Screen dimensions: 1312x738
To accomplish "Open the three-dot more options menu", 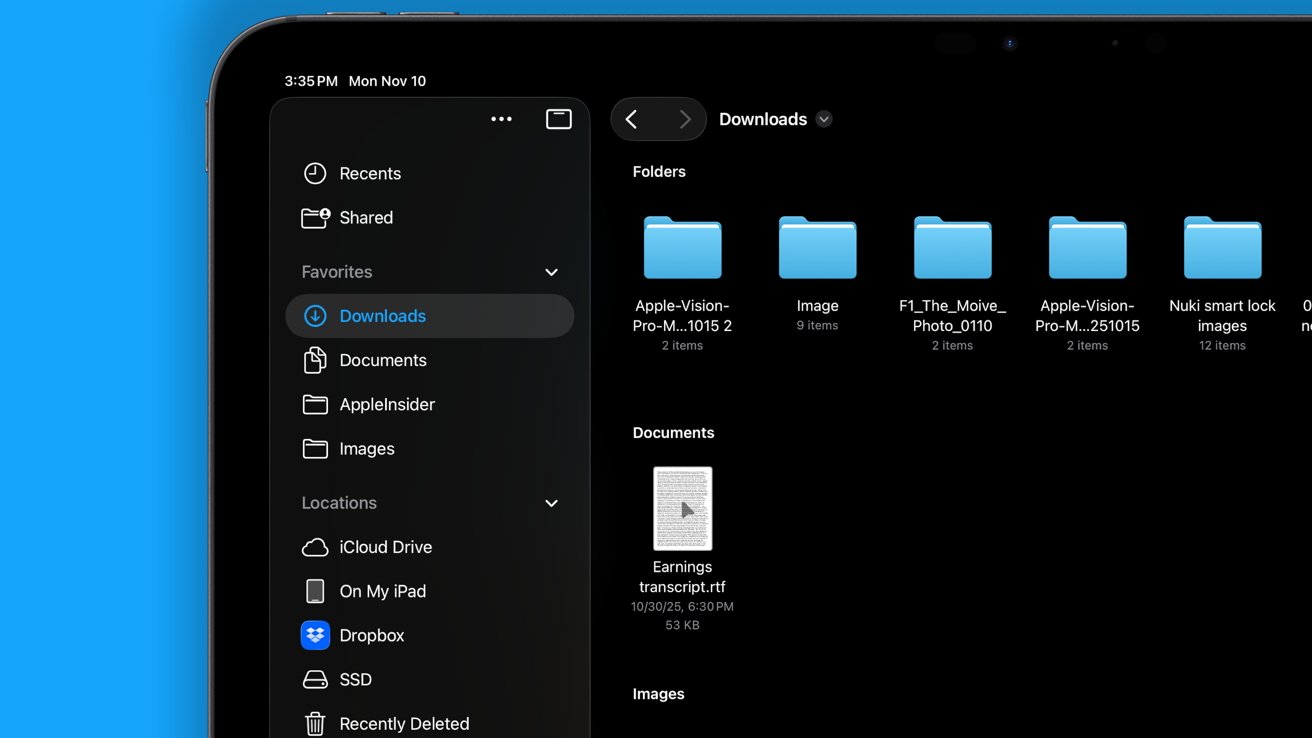I will tap(501, 119).
